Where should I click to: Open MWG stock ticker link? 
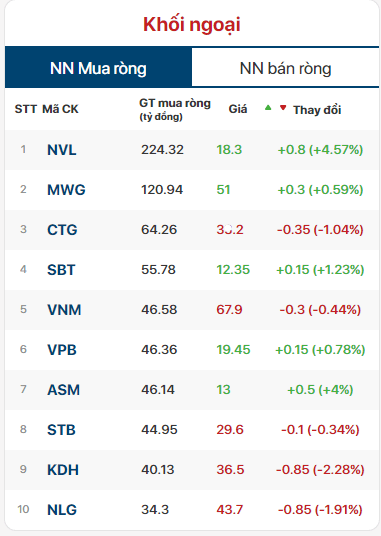66,190
